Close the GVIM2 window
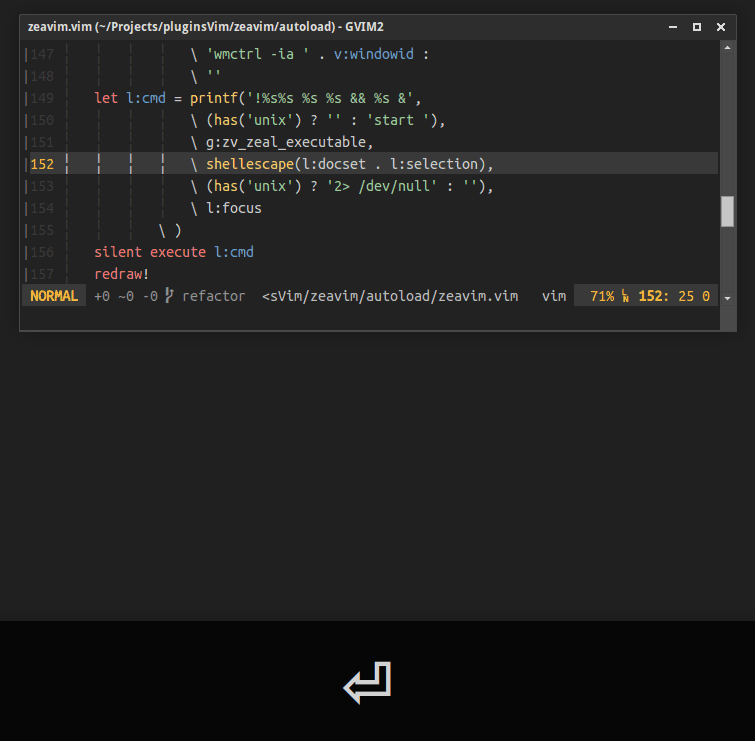 [721, 27]
